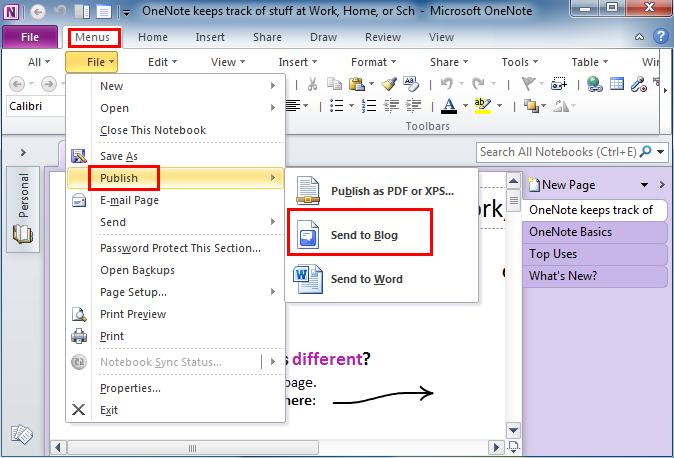Click the Clear Formatting eraser icon
This screenshot has width=674, height=458.
(411, 83)
